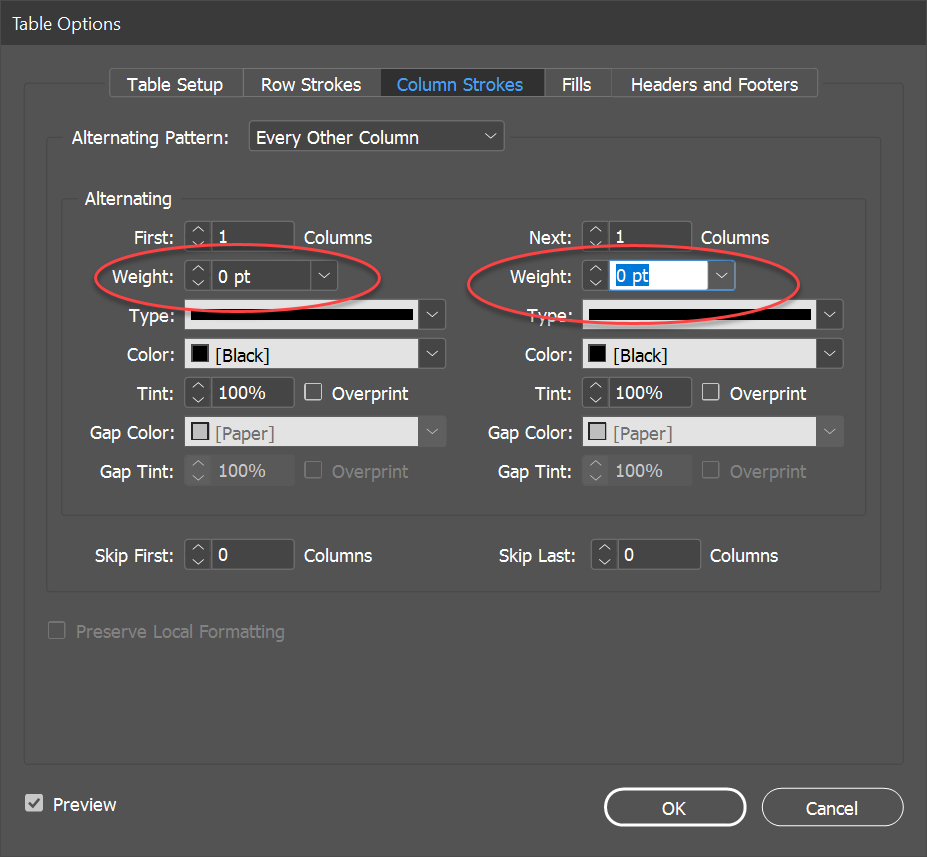Increment the left Tint percentage stepper
Viewport: 927px width, 857px height.
click(199, 387)
